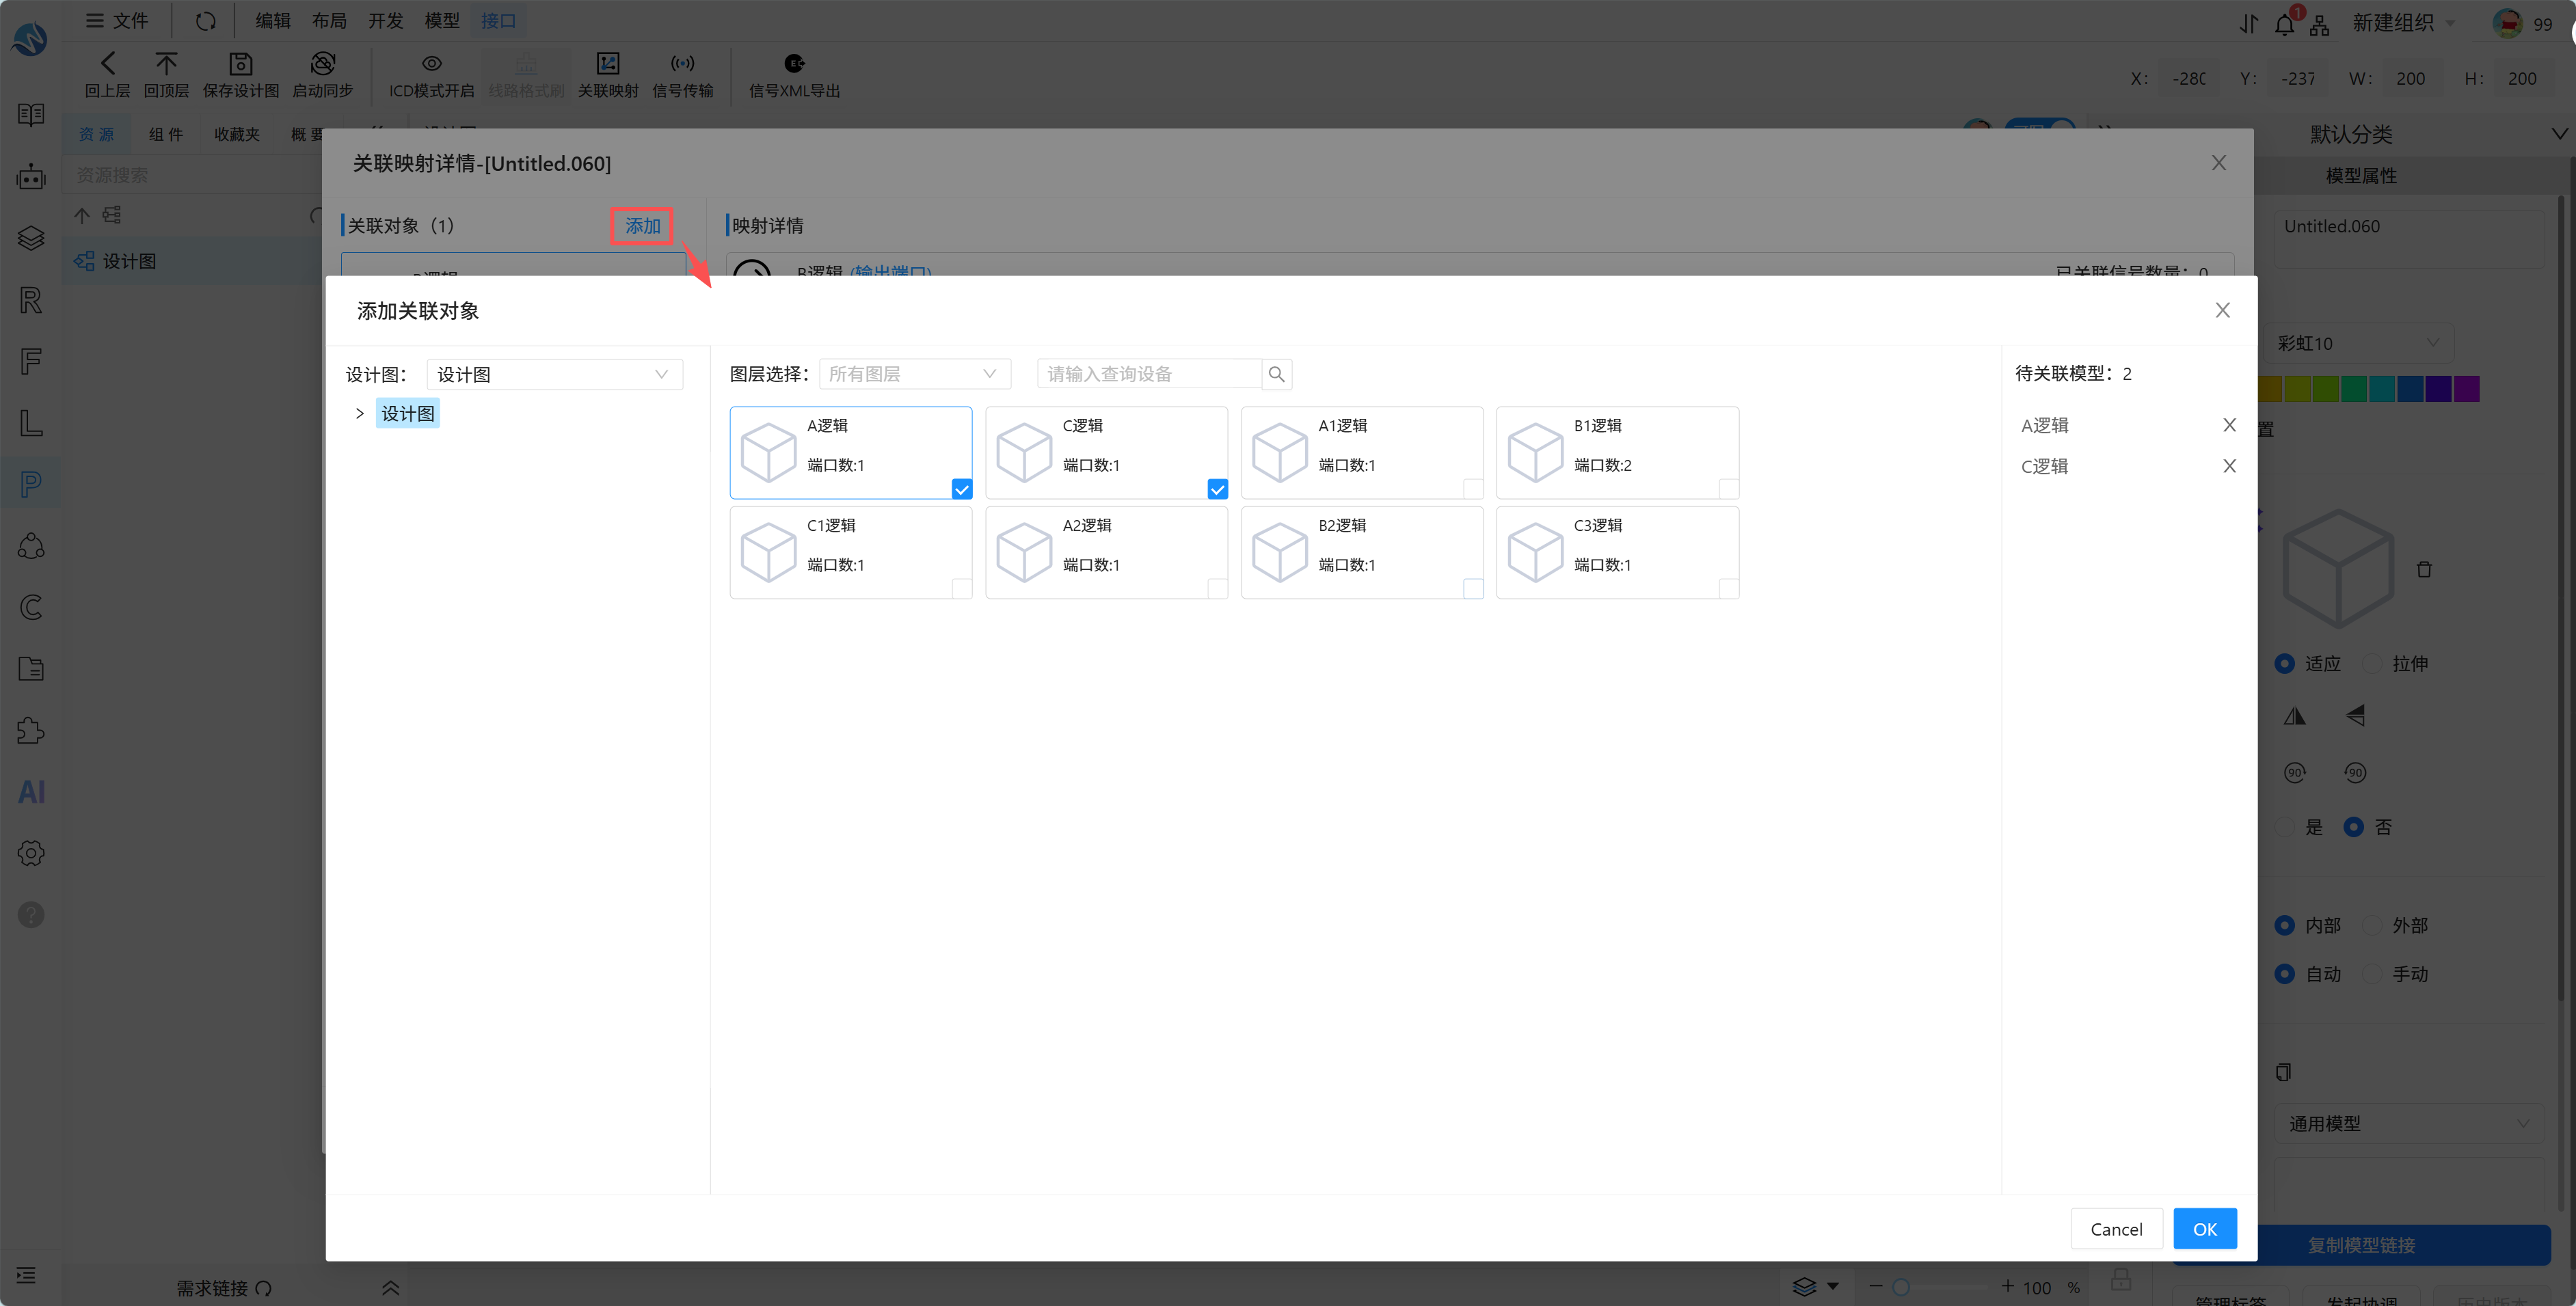Image resolution: width=2576 pixels, height=1306 pixels.
Task: Check the B2逻辑 card checkbox
Action: pyautogui.click(x=1473, y=589)
